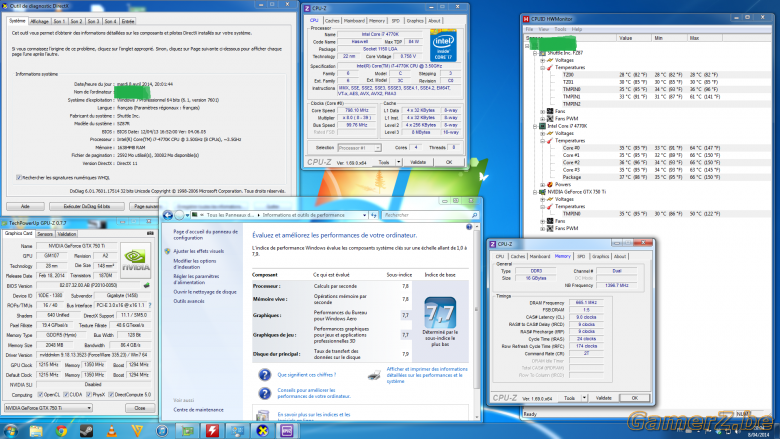This screenshot has width=780, height=439.
Task: Open the Validation tab in GPU-Z
Action: (x=67, y=234)
